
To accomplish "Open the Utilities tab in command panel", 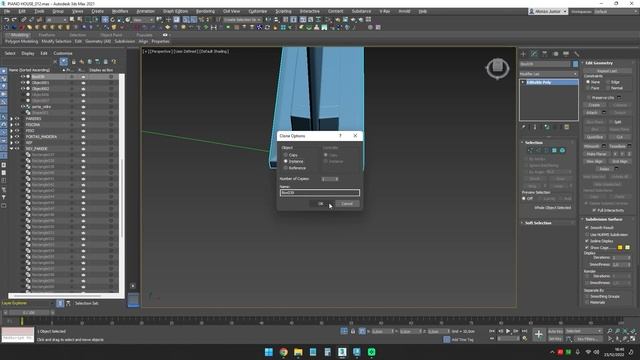I will 576,54.
